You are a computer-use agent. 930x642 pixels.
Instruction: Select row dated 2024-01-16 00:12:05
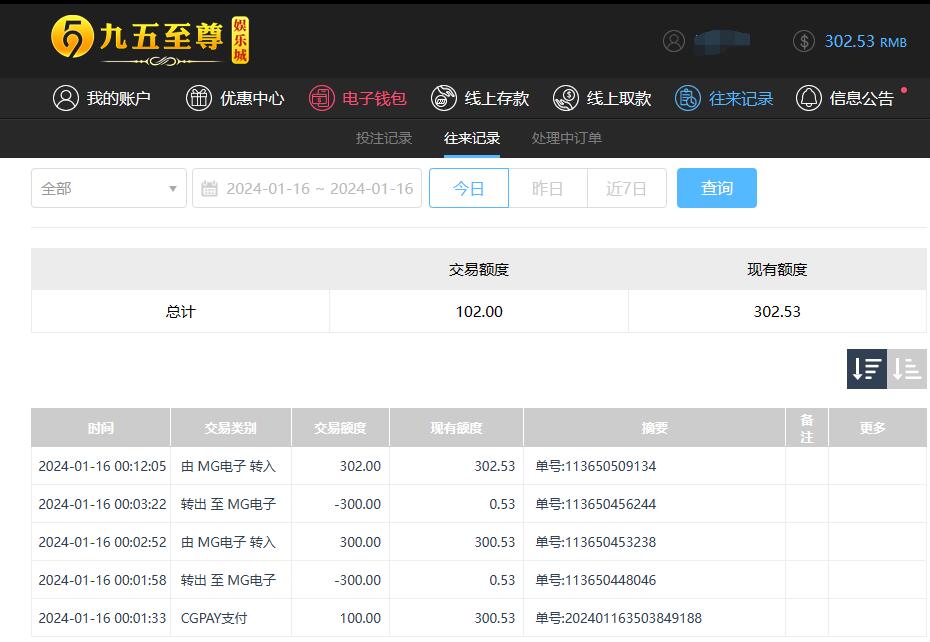[479, 466]
